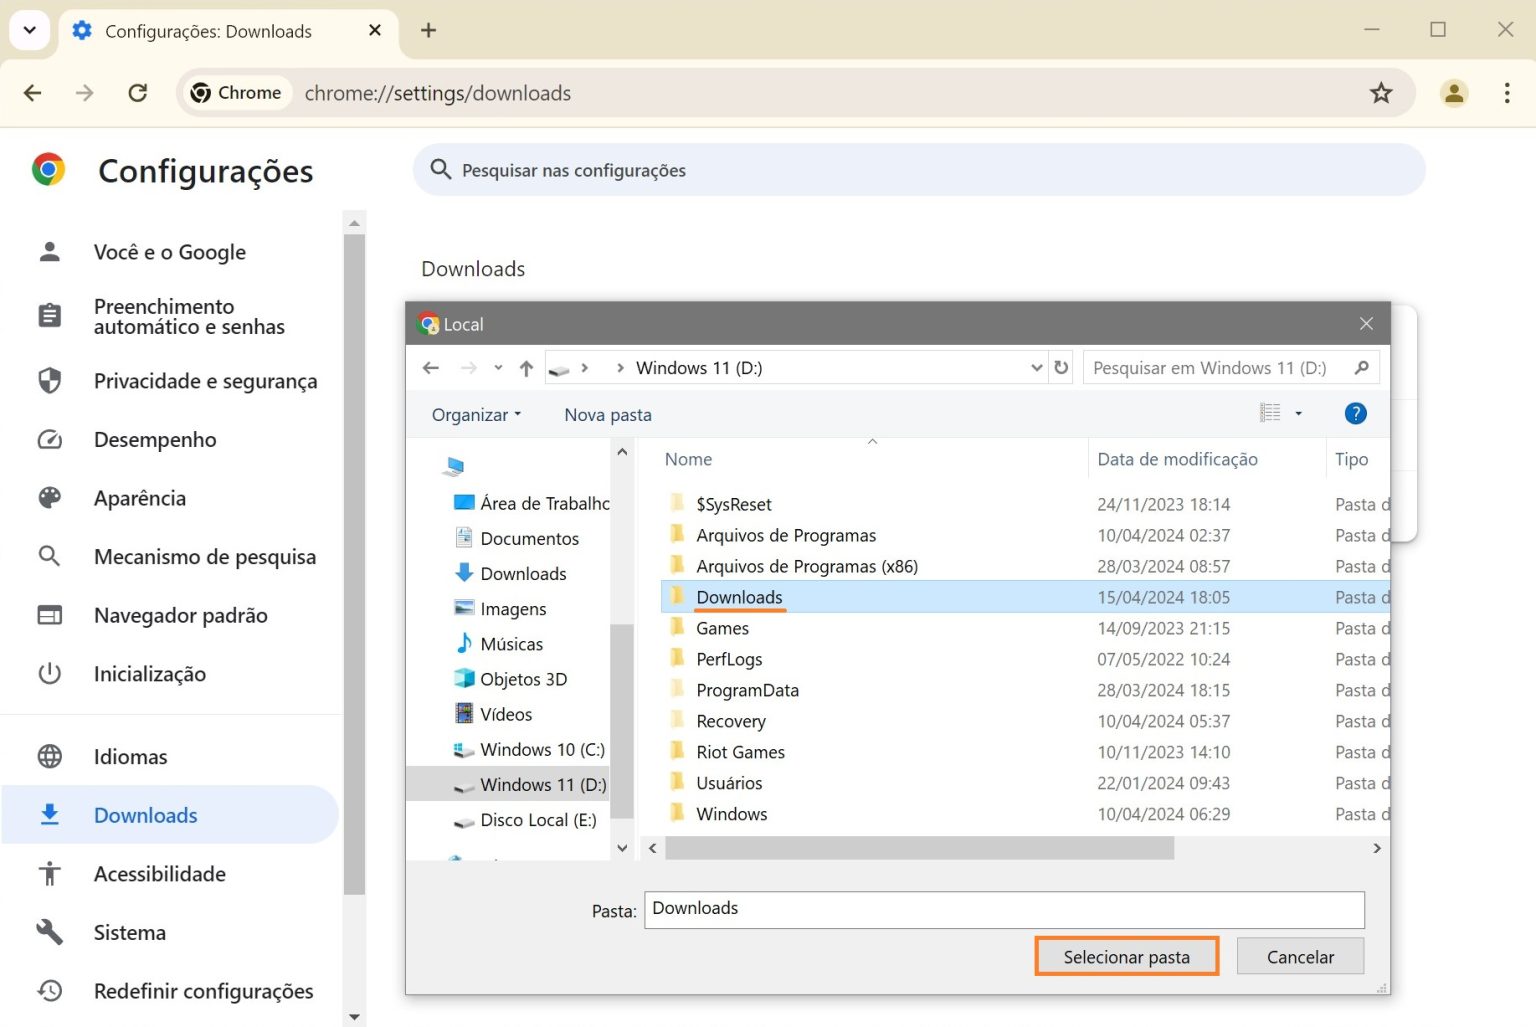
Task: Open the Chrome three-dot menu
Action: pyautogui.click(x=1508, y=93)
